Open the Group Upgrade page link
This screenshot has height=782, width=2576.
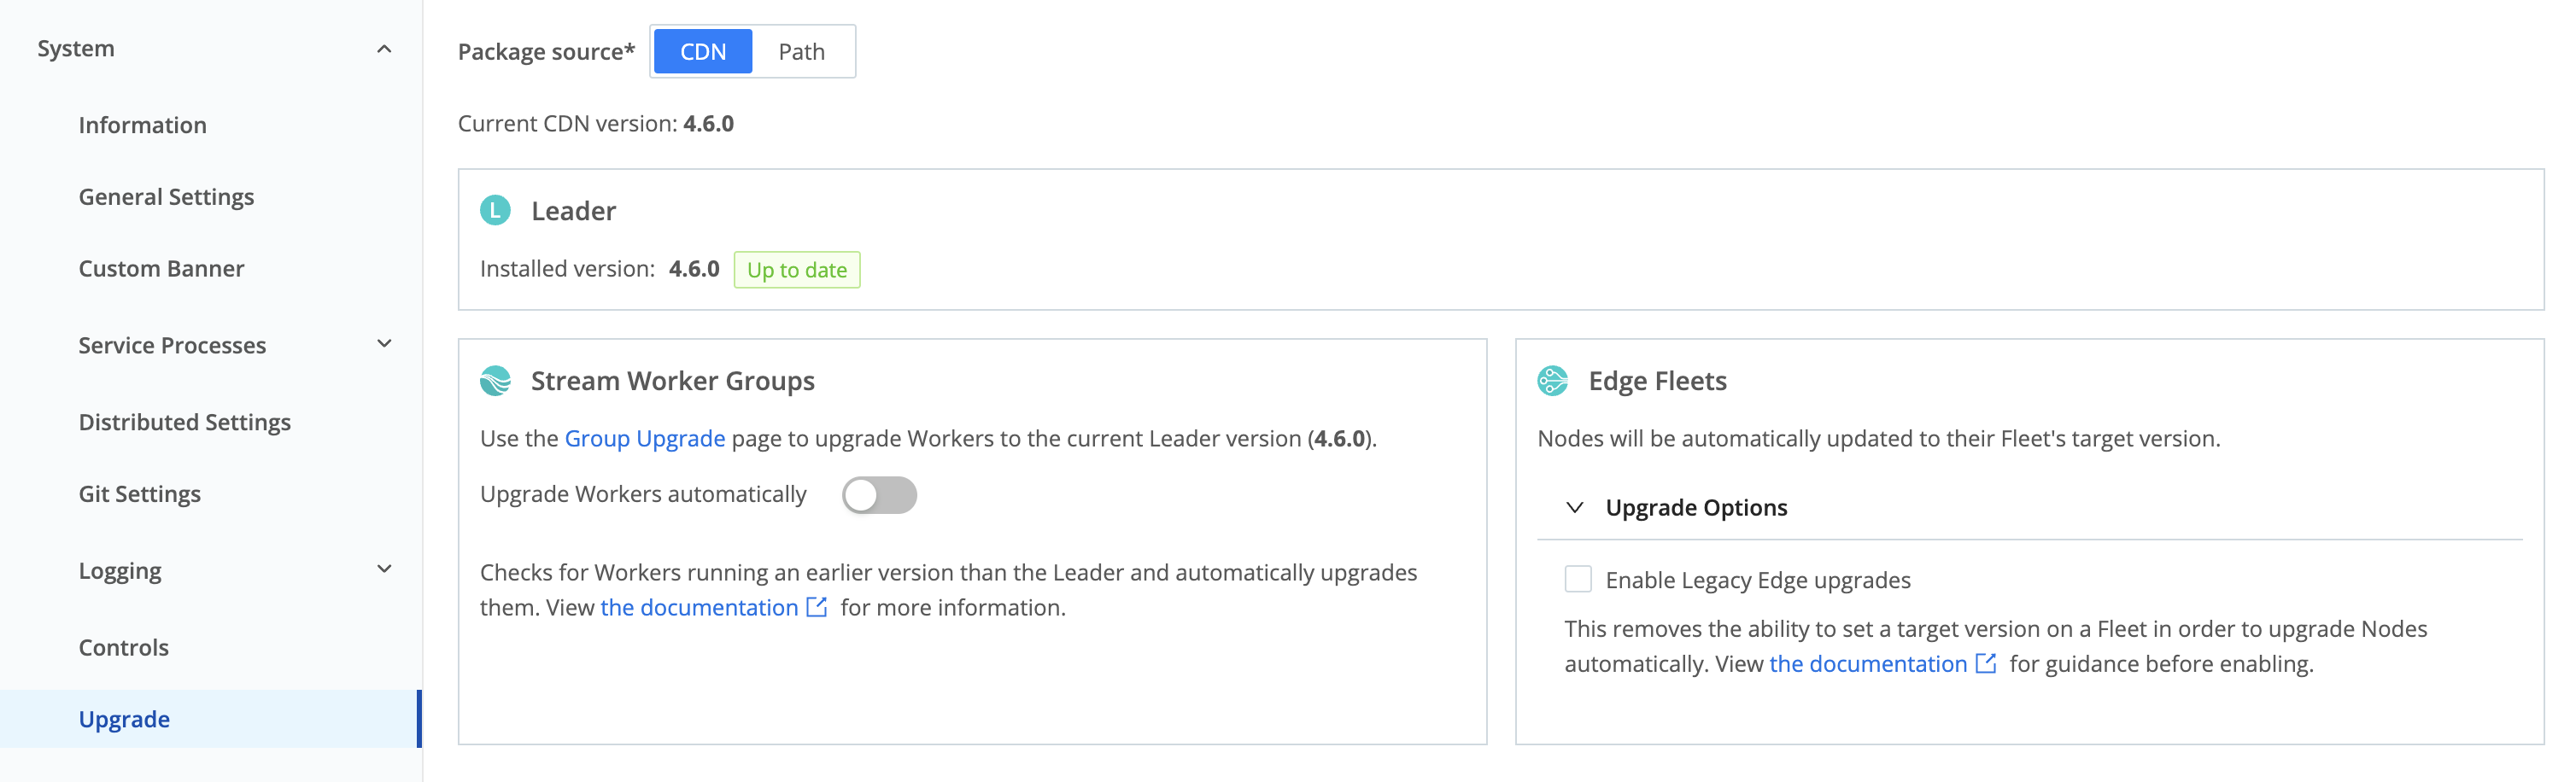(x=644, y=438)
